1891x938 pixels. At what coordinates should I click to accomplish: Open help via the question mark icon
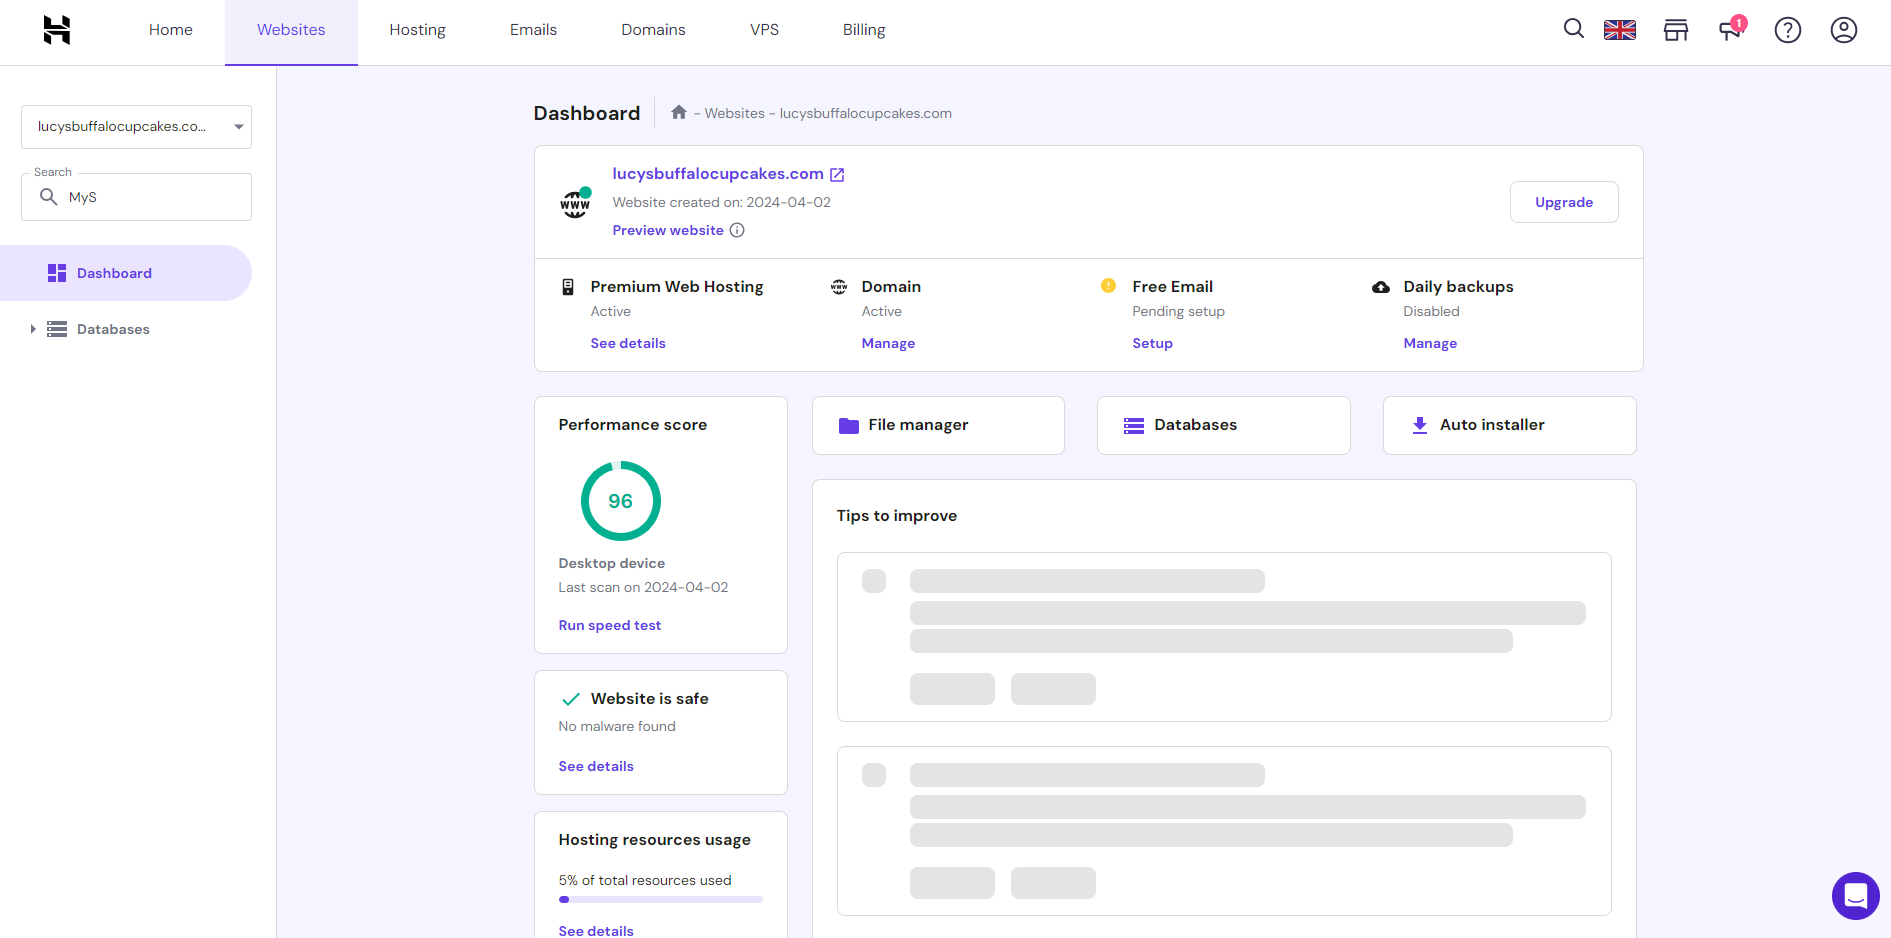(x=1787, y=30)
